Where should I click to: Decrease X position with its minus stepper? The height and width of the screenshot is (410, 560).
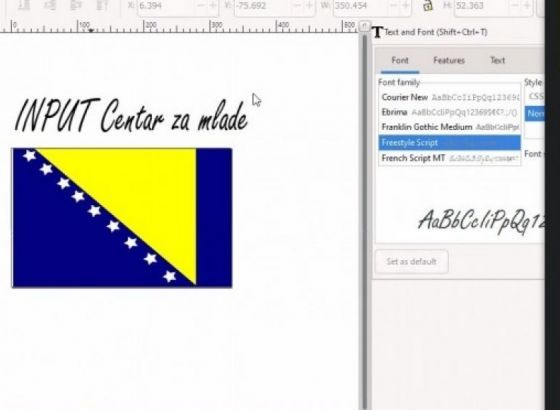[x=201, y=5]
